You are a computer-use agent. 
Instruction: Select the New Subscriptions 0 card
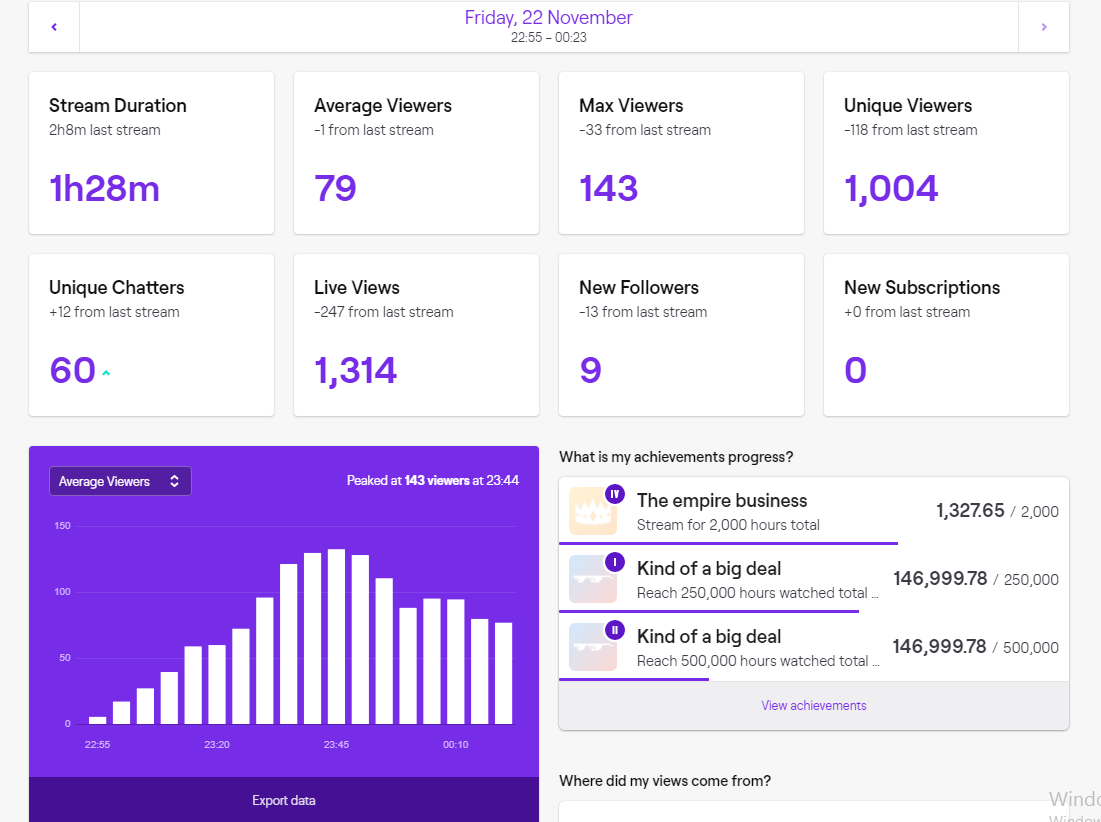(946, 335)
